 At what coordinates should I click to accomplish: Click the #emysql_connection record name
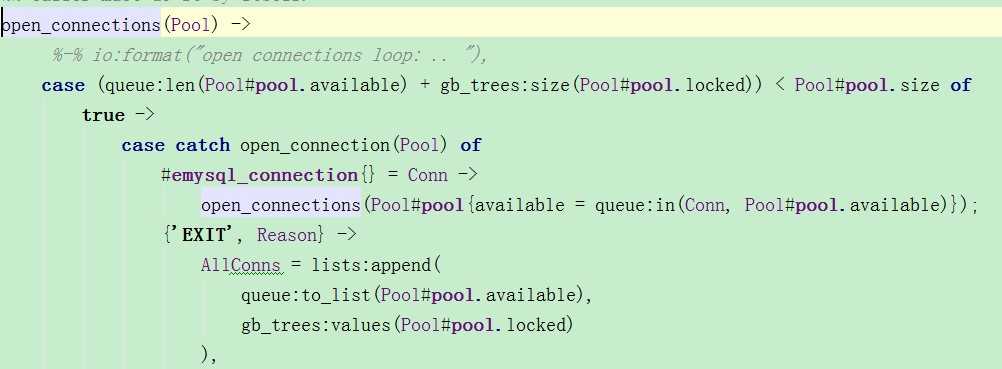[x=259, y=175]
